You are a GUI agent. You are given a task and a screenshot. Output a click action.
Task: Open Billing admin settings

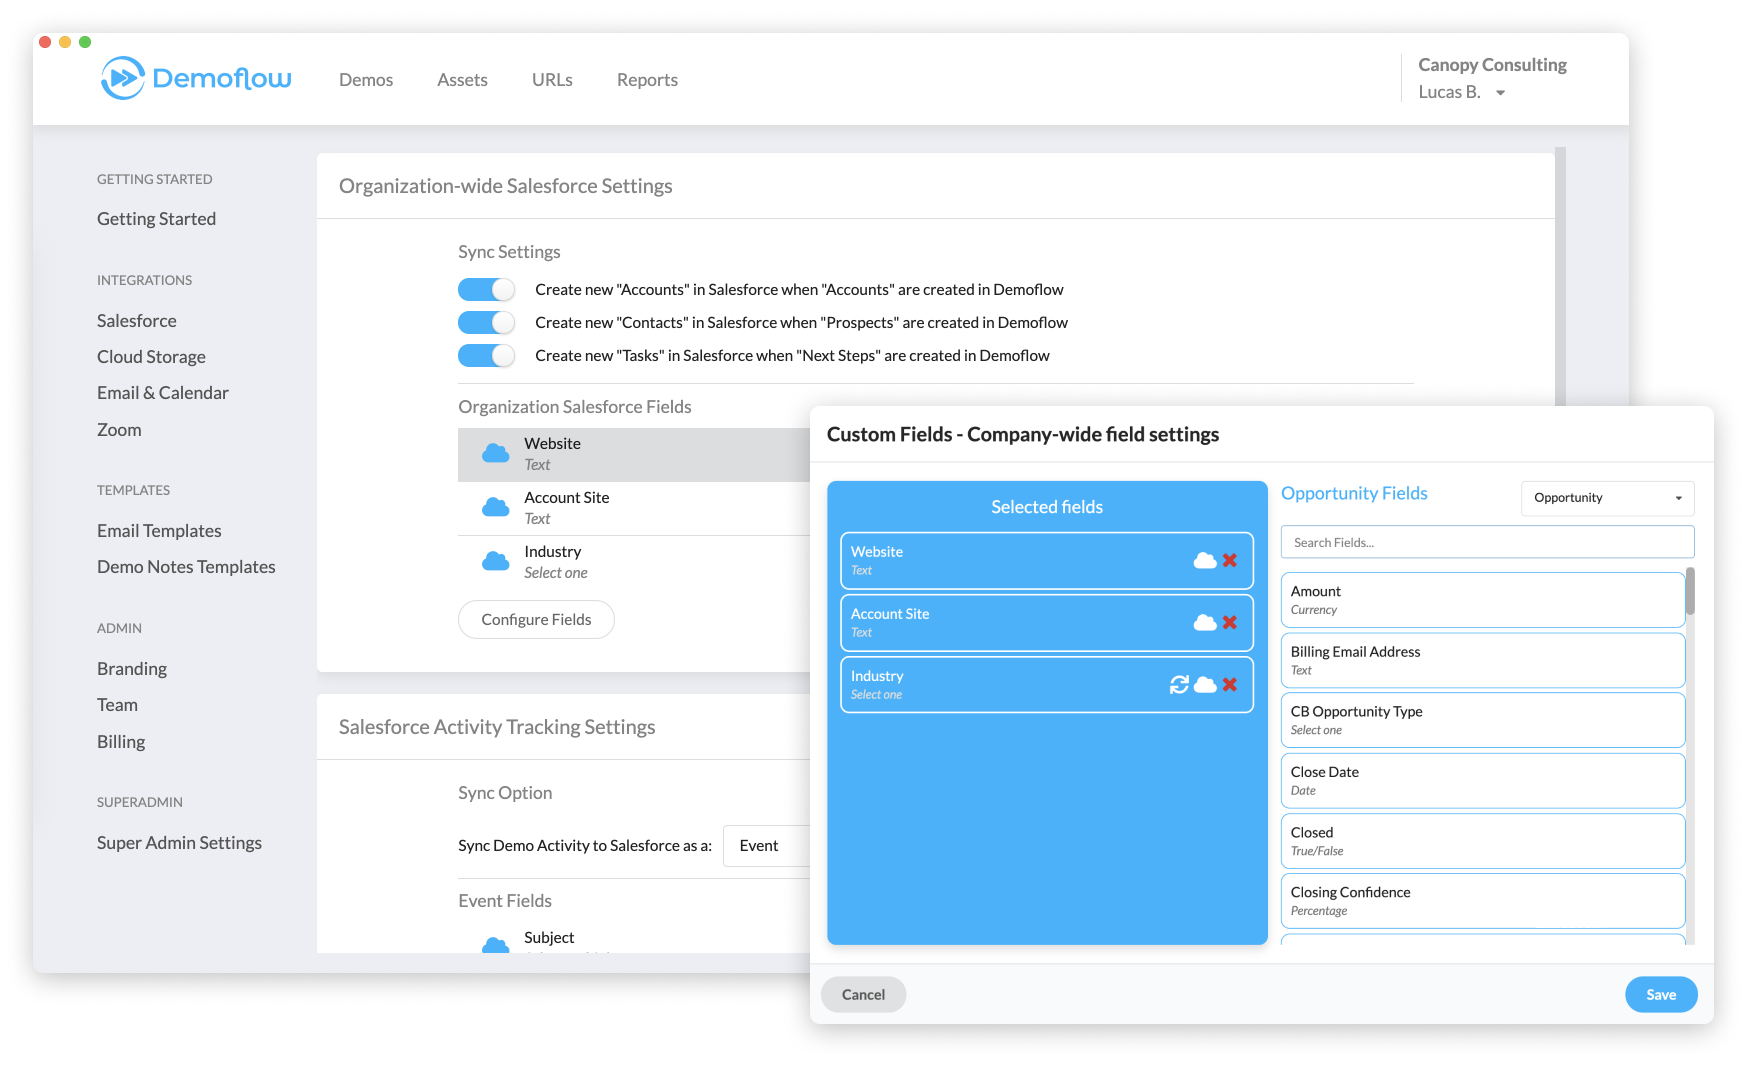(x=121, y=742)
